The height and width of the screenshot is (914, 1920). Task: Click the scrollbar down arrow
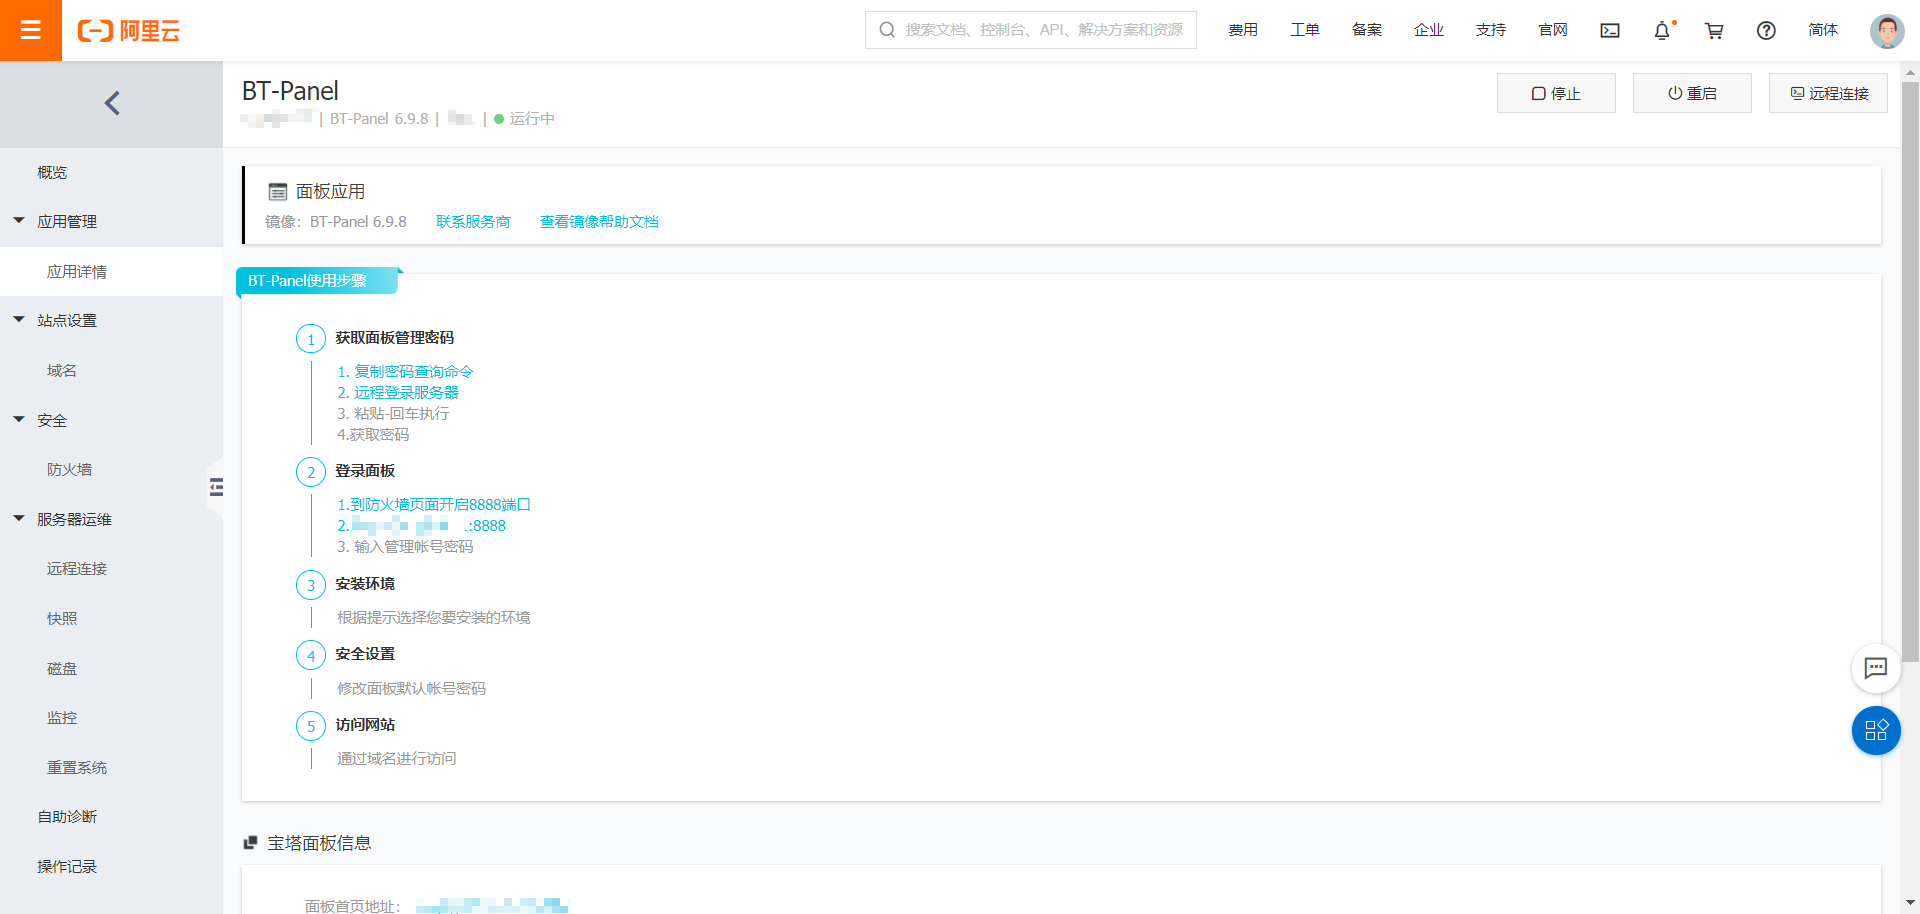coord(1910,903)
